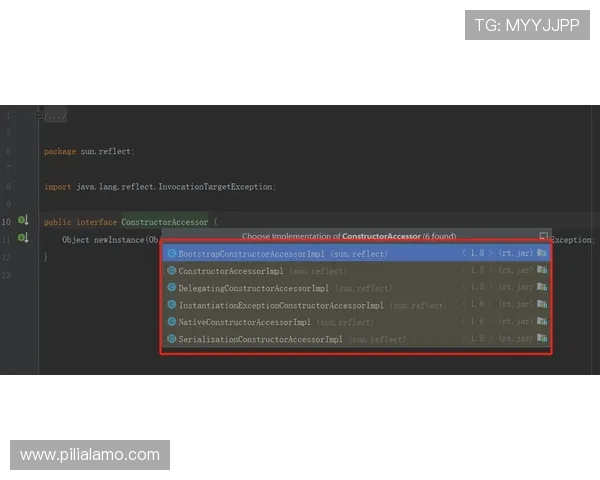Image resolution: width=600 pixels, height=480 pixels.
Task: Click class icon beside SerializationConstructorAccessorImpl
Action: [172, 339]
